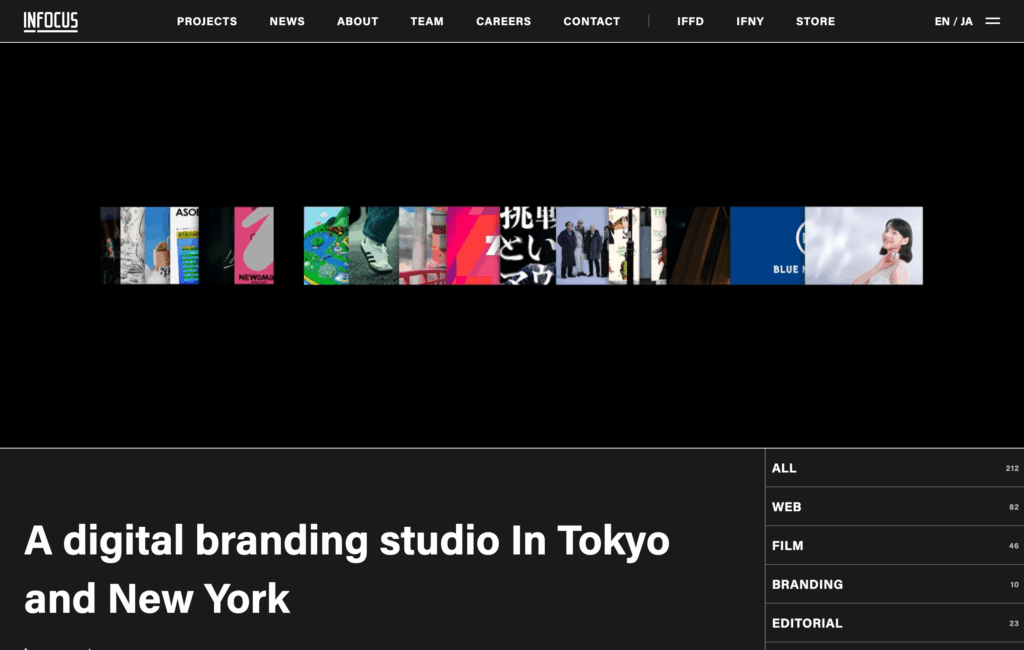Viewport: 1024px width, 650px height.
Task: Visit the Store
Action: tap(815, 21)
